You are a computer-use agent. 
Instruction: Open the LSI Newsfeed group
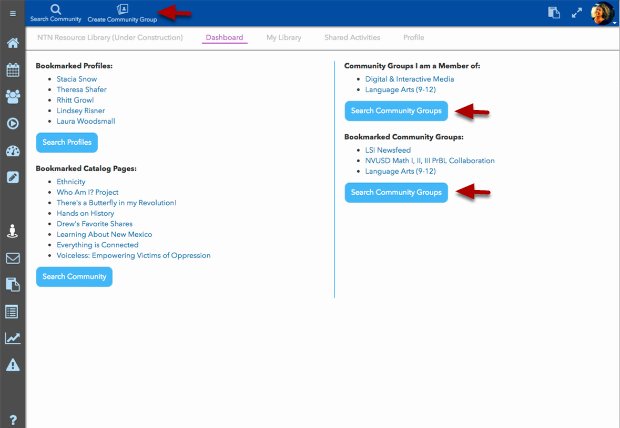tap(388, 150)
